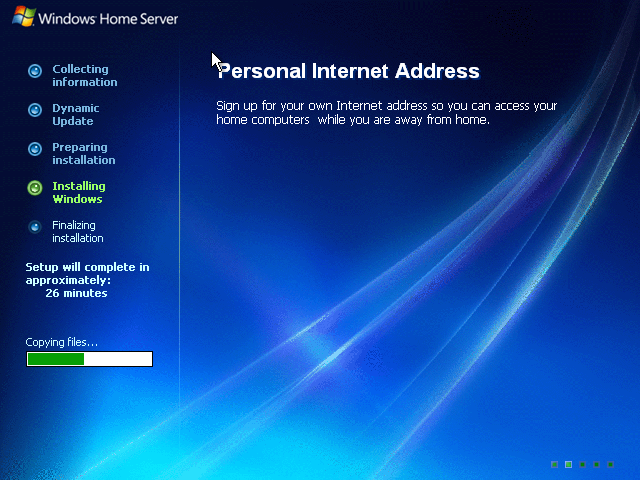The image size is (640, 480).
Task: Select the Finalizing installation step label
Action: (78, 231)
